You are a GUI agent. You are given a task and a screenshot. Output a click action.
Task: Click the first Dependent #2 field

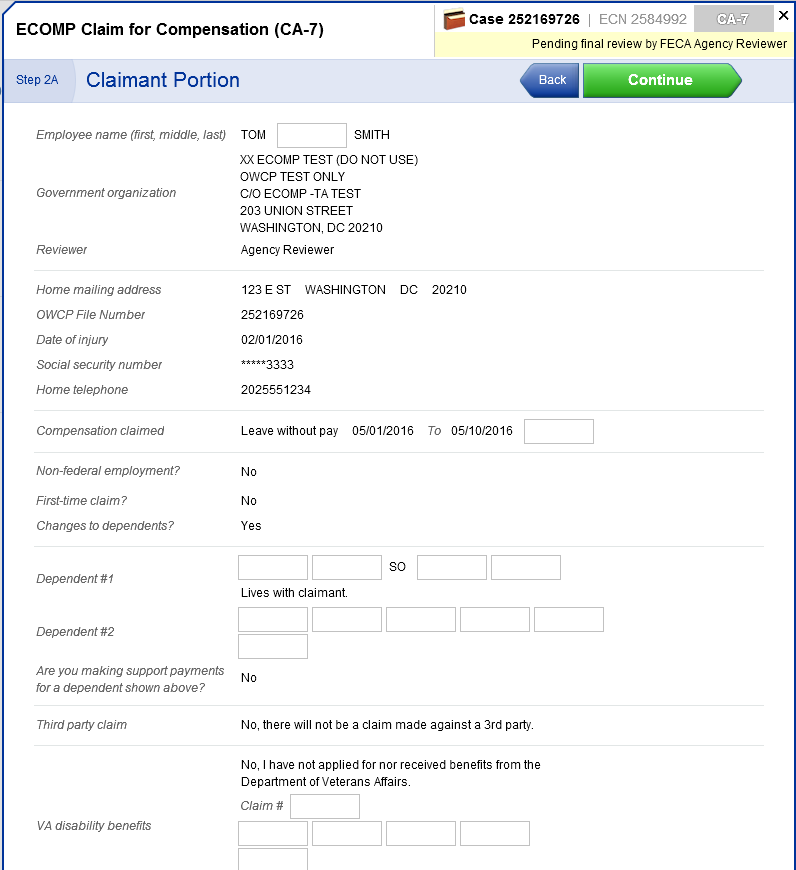(273, 619)
